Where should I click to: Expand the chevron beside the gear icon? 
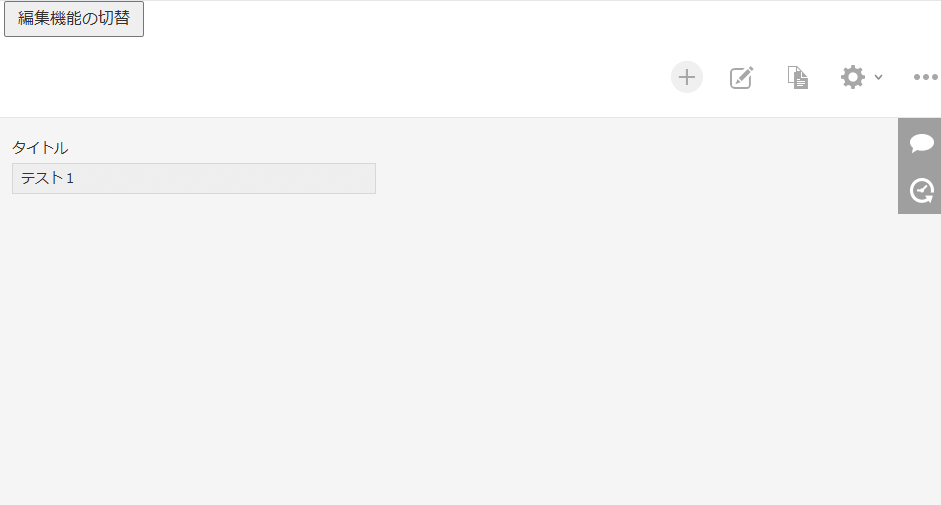coord(878,77)
